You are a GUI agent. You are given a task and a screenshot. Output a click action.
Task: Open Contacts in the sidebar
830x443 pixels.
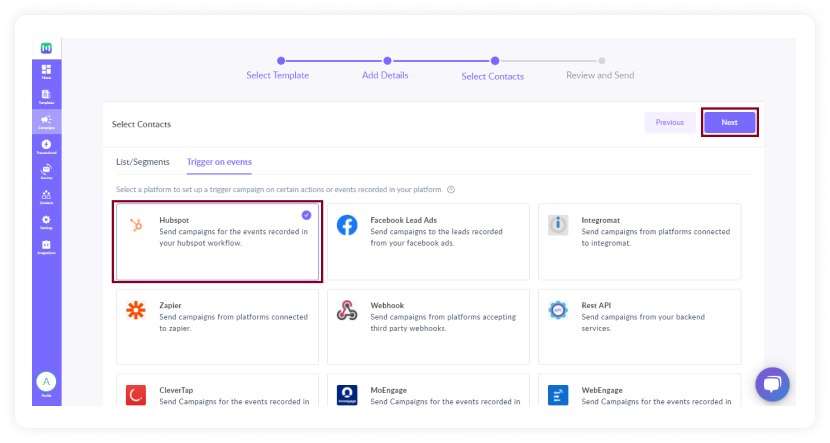(x=47, y=197)
